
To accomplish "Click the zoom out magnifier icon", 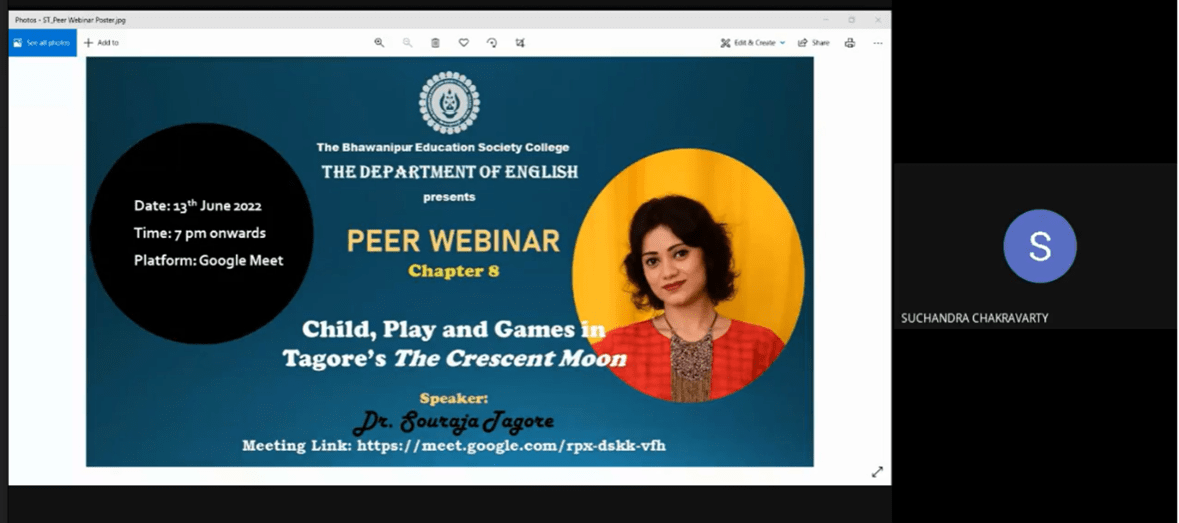I will tap(407, 43).
